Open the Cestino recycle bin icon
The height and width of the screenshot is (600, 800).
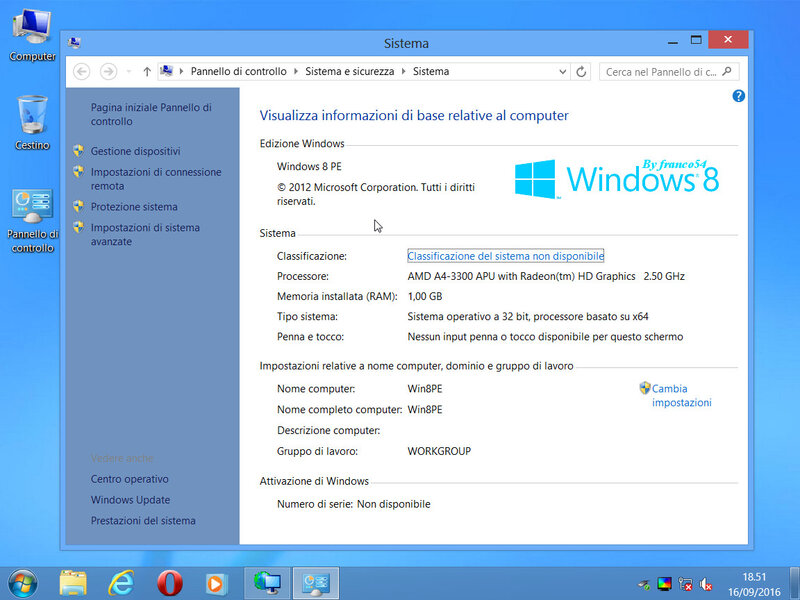[x=32, y=123]
